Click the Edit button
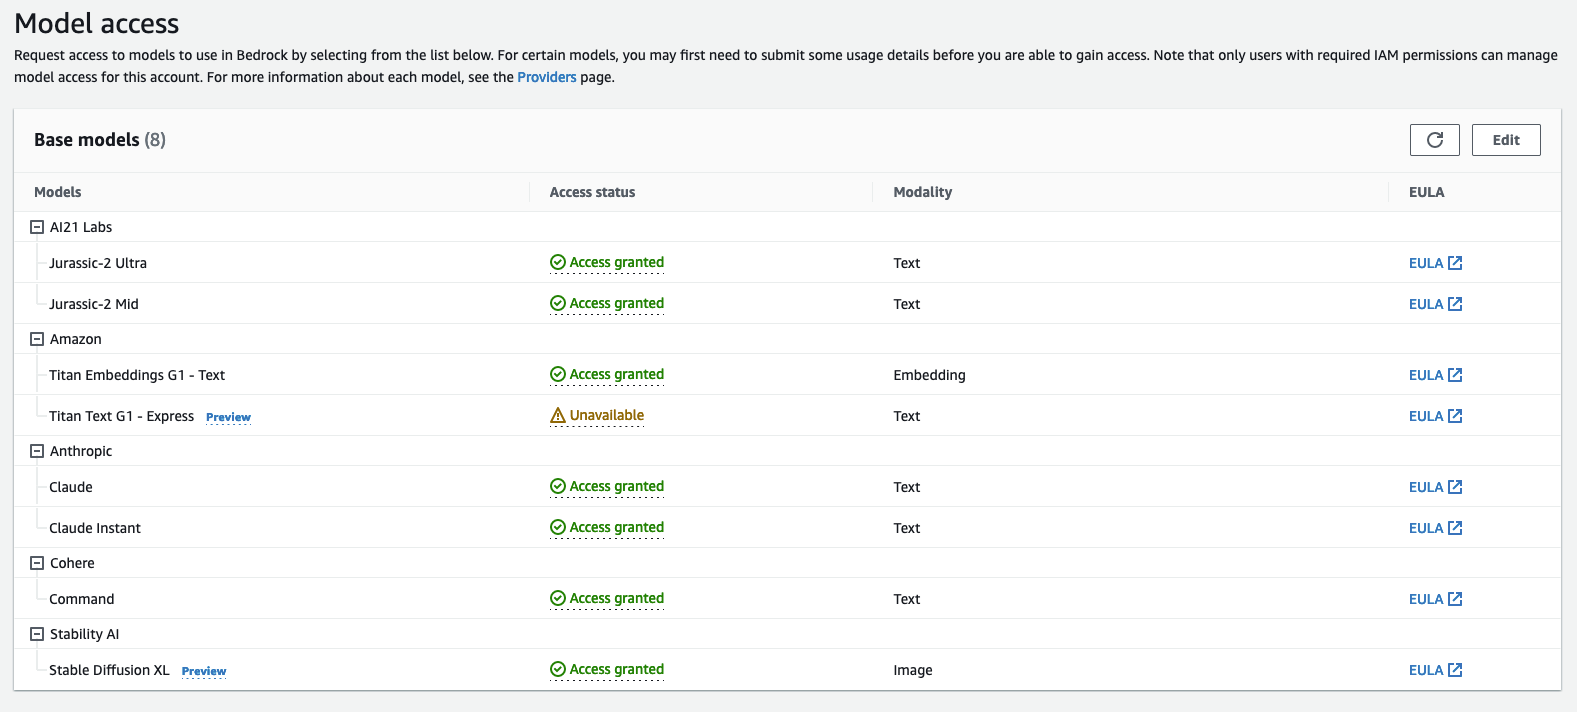 pos(1506,140)
